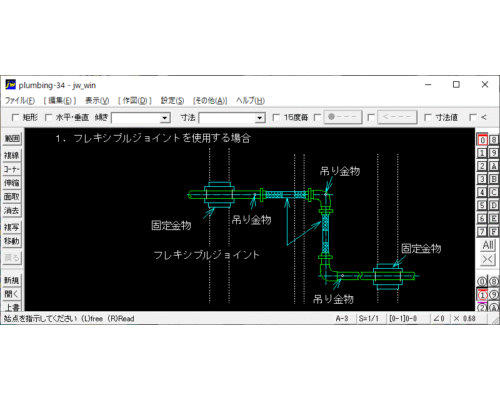The image size is (500, 400).
Task: Click the layer All button
Action: coord(488,245)
